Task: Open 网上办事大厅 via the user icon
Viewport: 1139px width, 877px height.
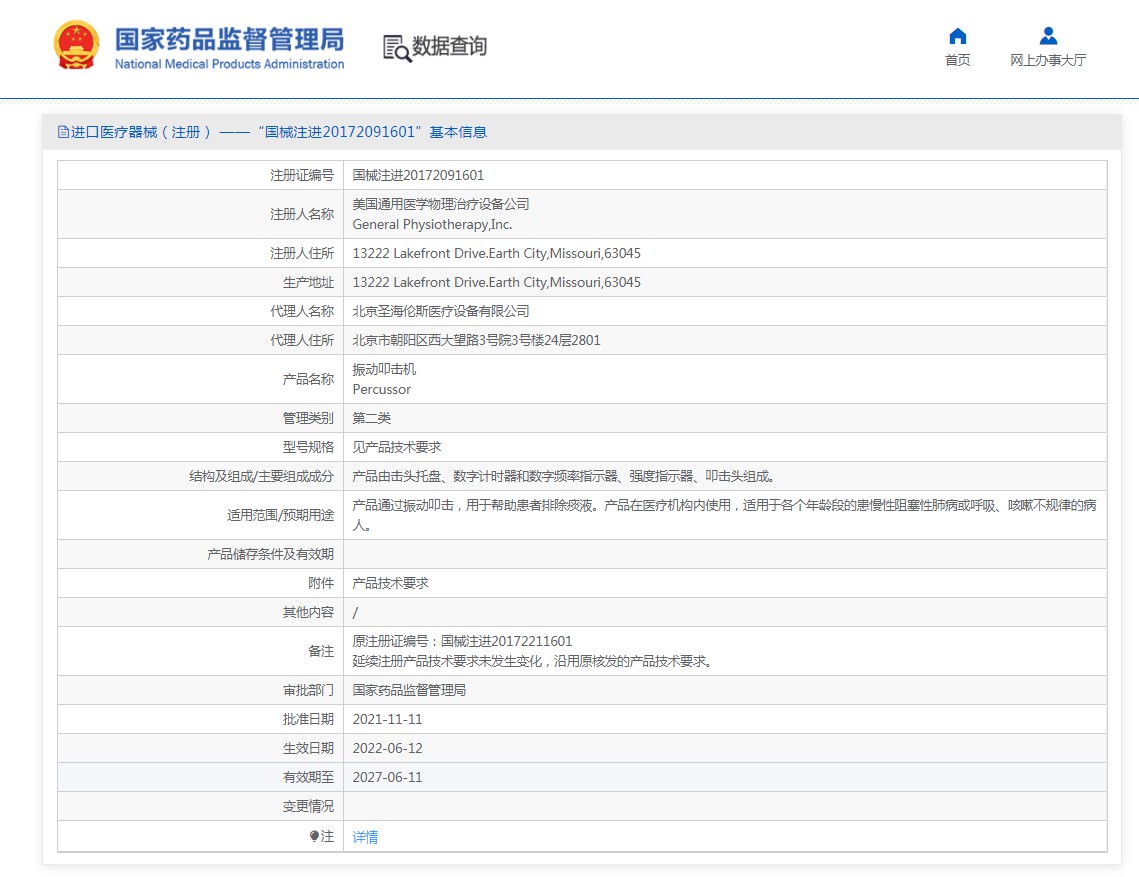Action: pos(1047,36)
